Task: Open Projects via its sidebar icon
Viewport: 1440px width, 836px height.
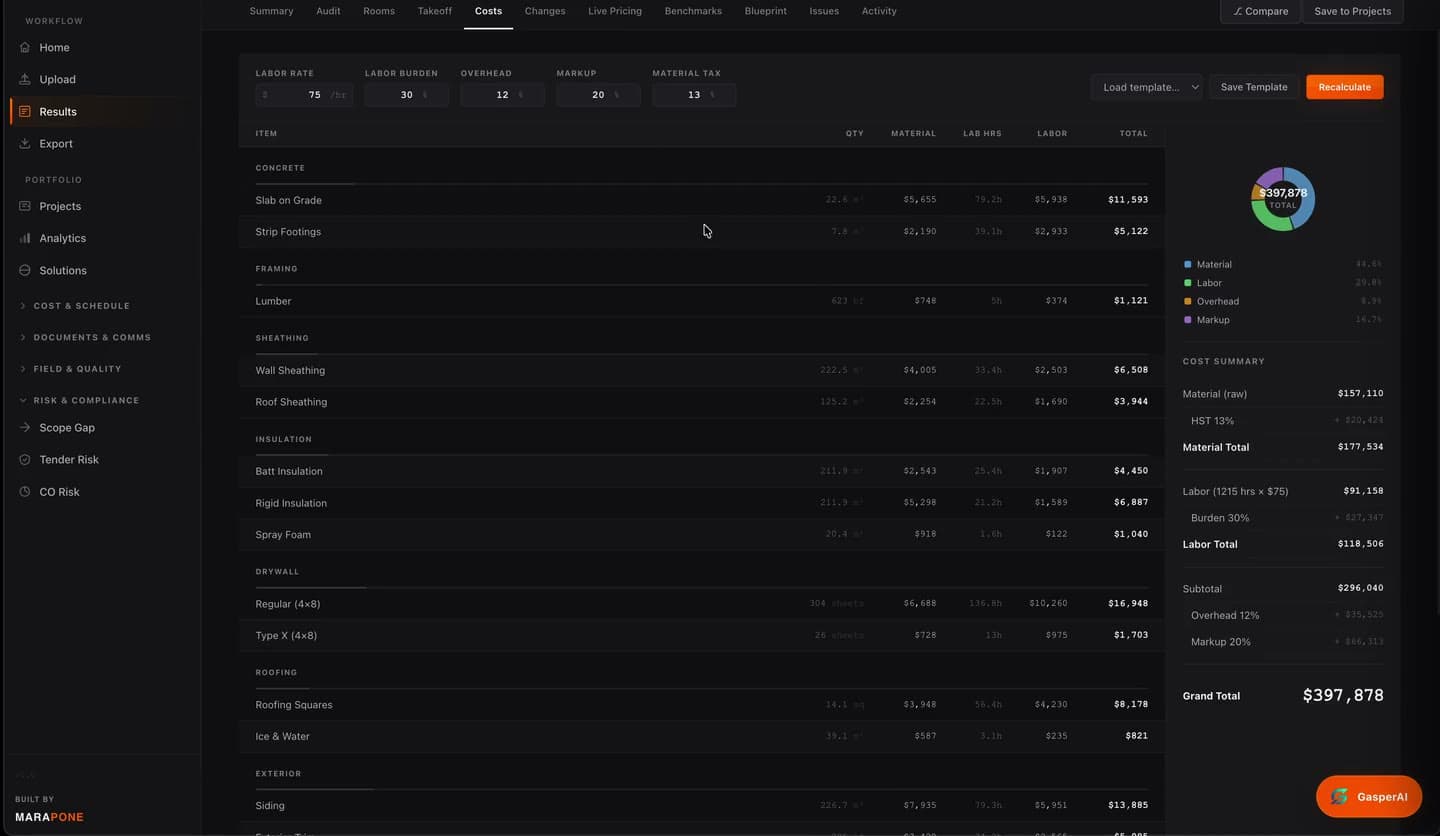Action: point(25,206)
